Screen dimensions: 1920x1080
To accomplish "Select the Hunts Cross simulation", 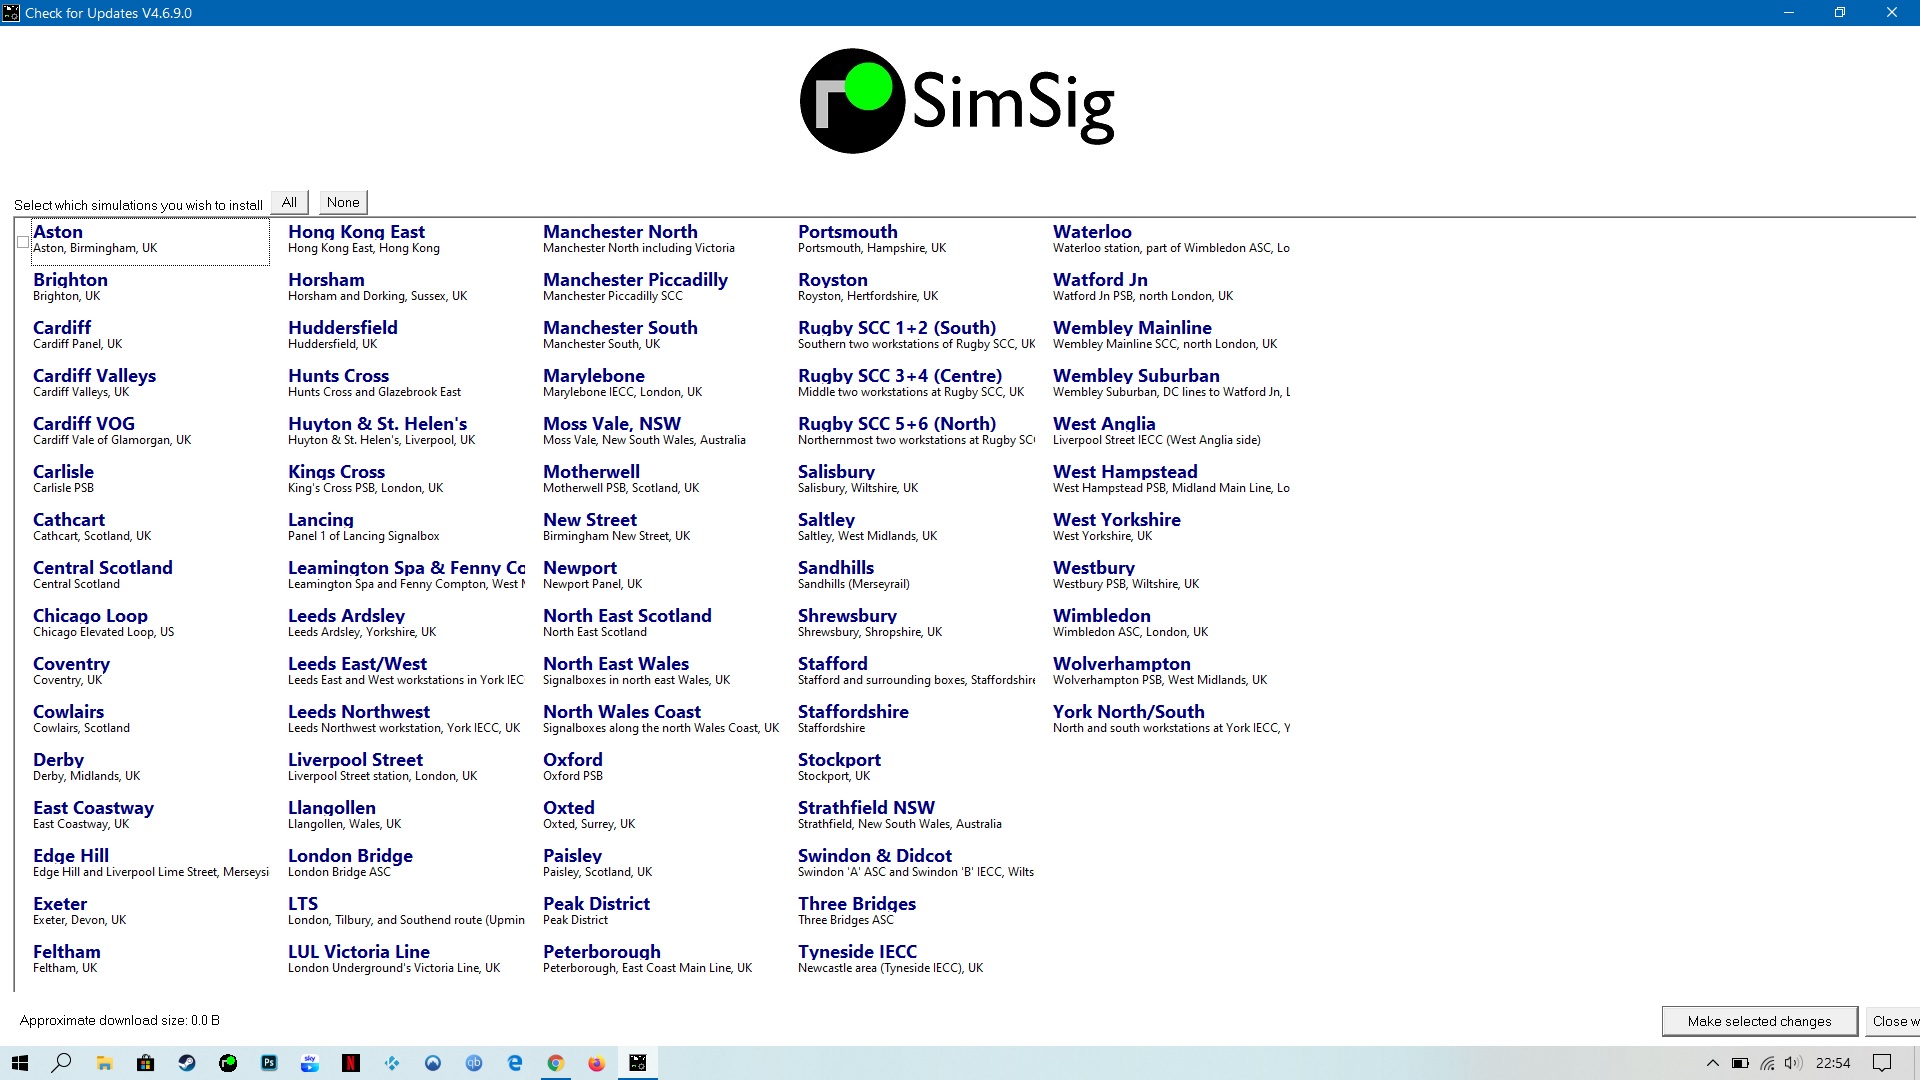I will pyautogui.click(x=374, y=382).
